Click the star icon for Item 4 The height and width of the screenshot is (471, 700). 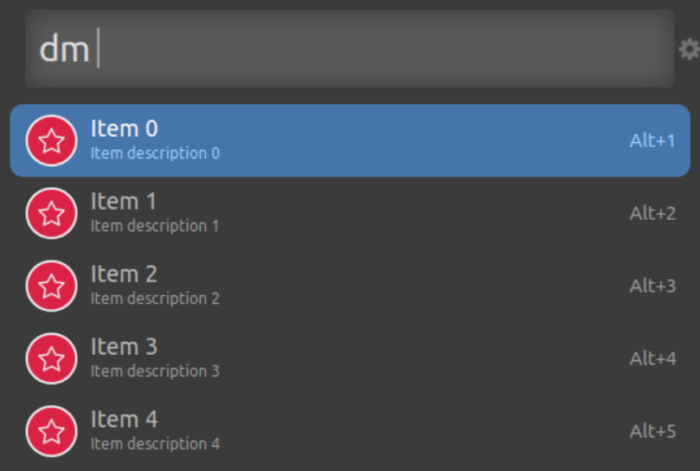pyautogui.click(x=51, y=431)
